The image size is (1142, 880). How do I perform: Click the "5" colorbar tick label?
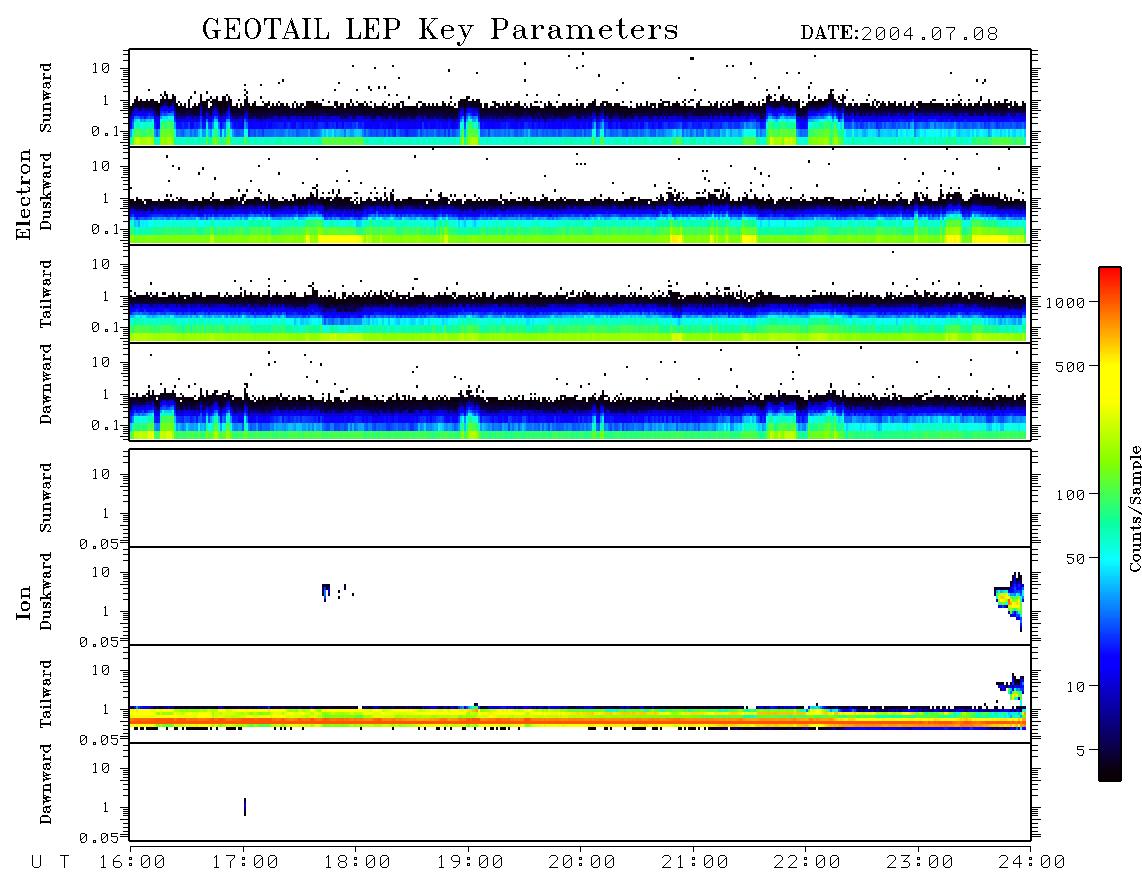coord(1081,750)
